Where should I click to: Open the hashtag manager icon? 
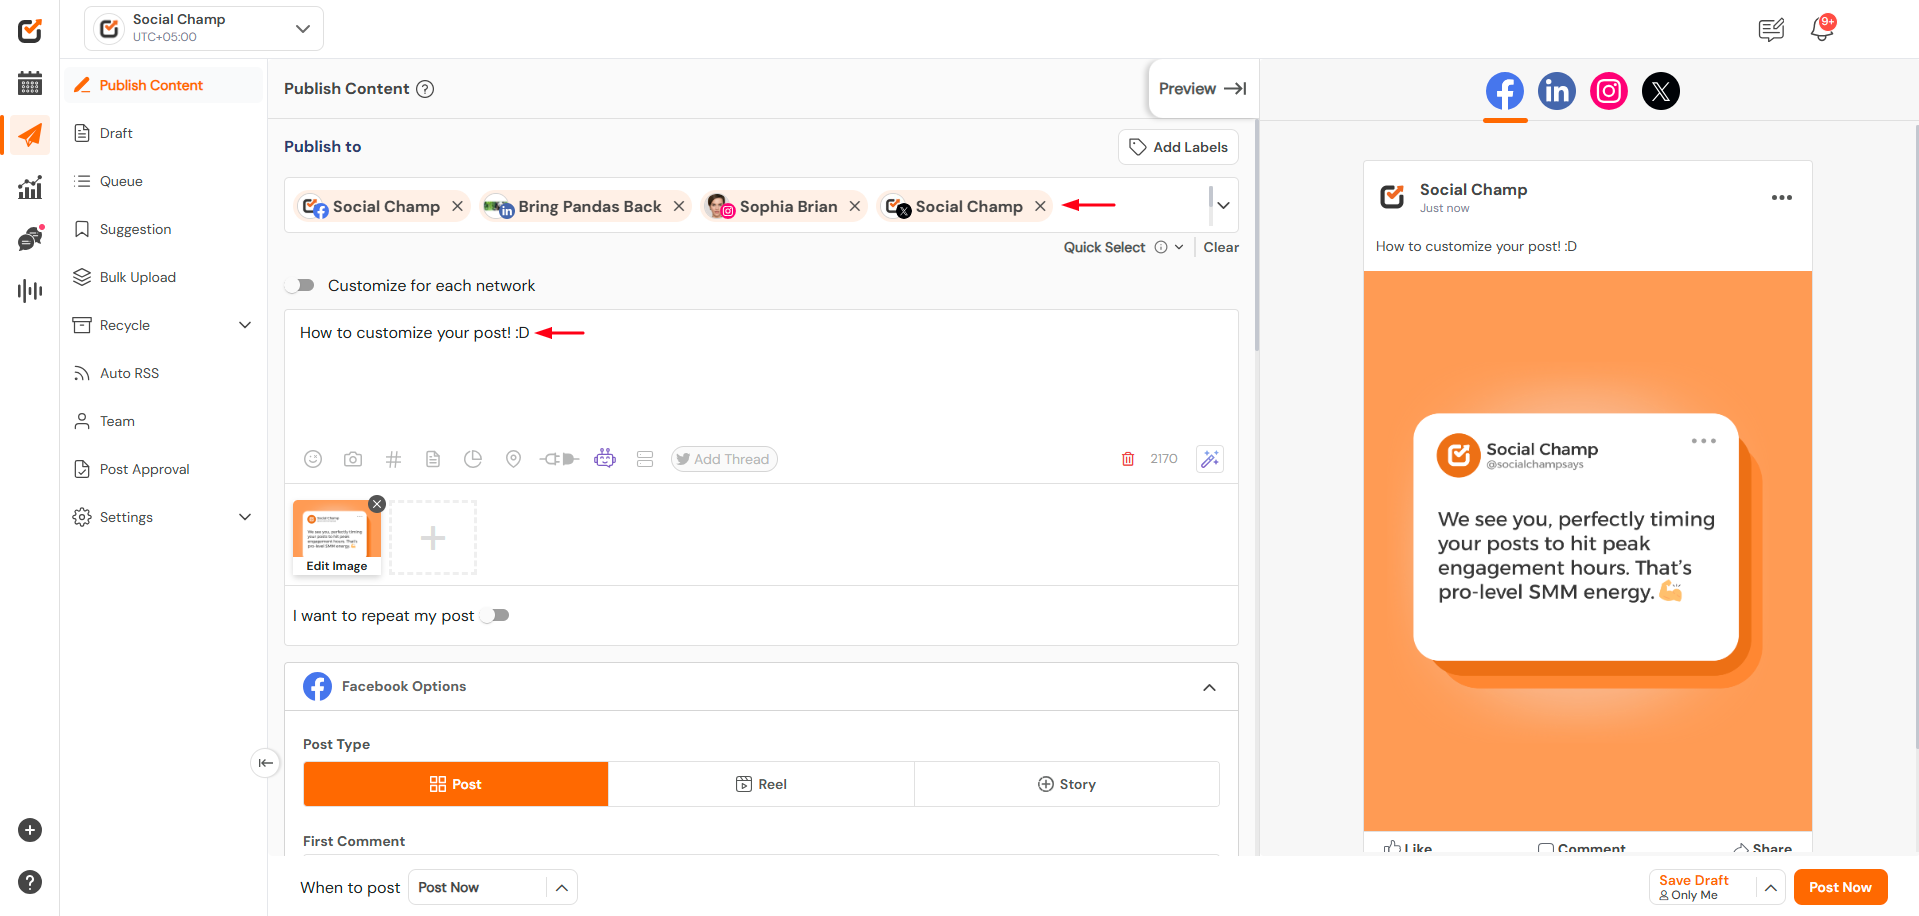tap(393, 459)
